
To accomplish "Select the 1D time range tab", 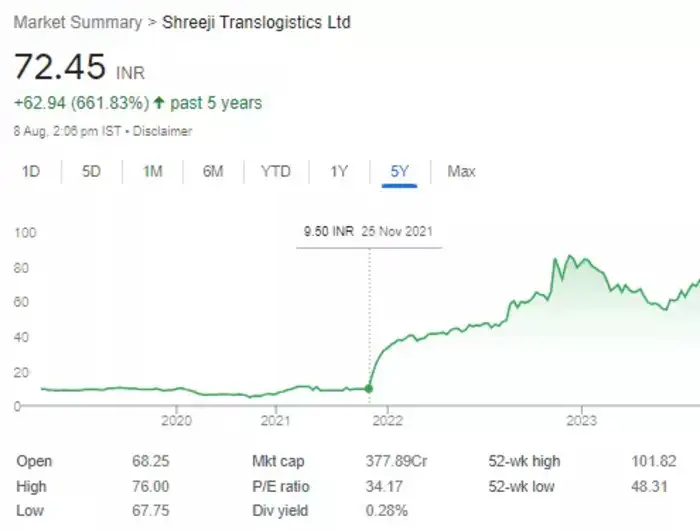I will coord(31,171).
